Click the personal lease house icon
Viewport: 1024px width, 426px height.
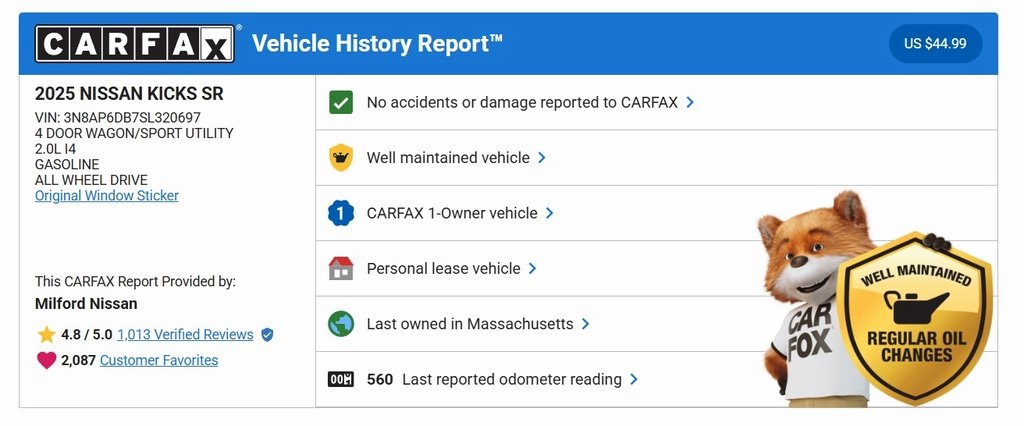tap(341, 268)
